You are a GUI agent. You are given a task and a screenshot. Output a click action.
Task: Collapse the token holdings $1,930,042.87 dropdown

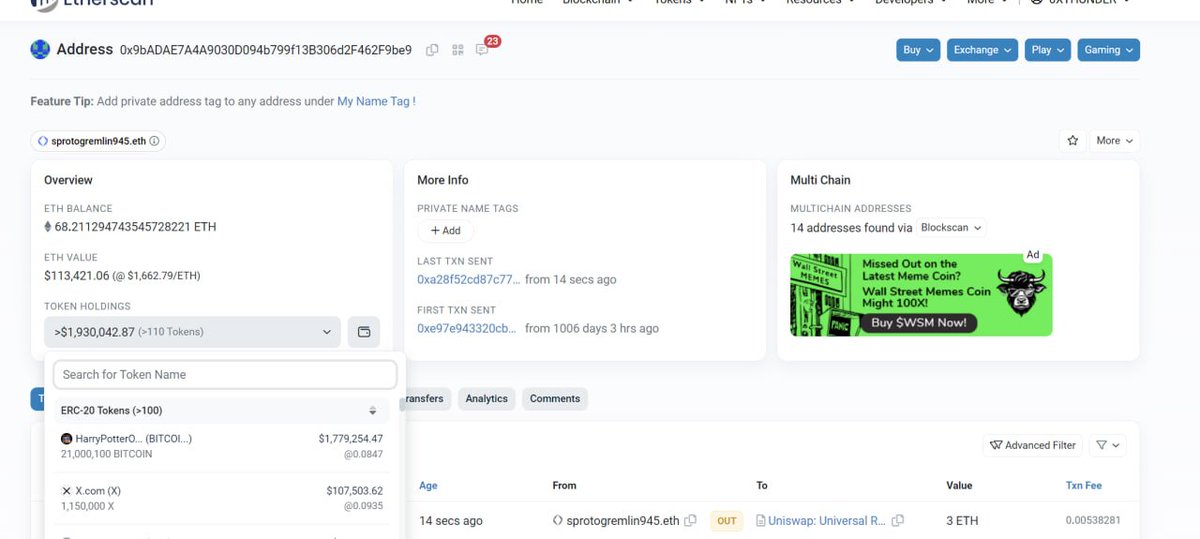tap(192, 331)
